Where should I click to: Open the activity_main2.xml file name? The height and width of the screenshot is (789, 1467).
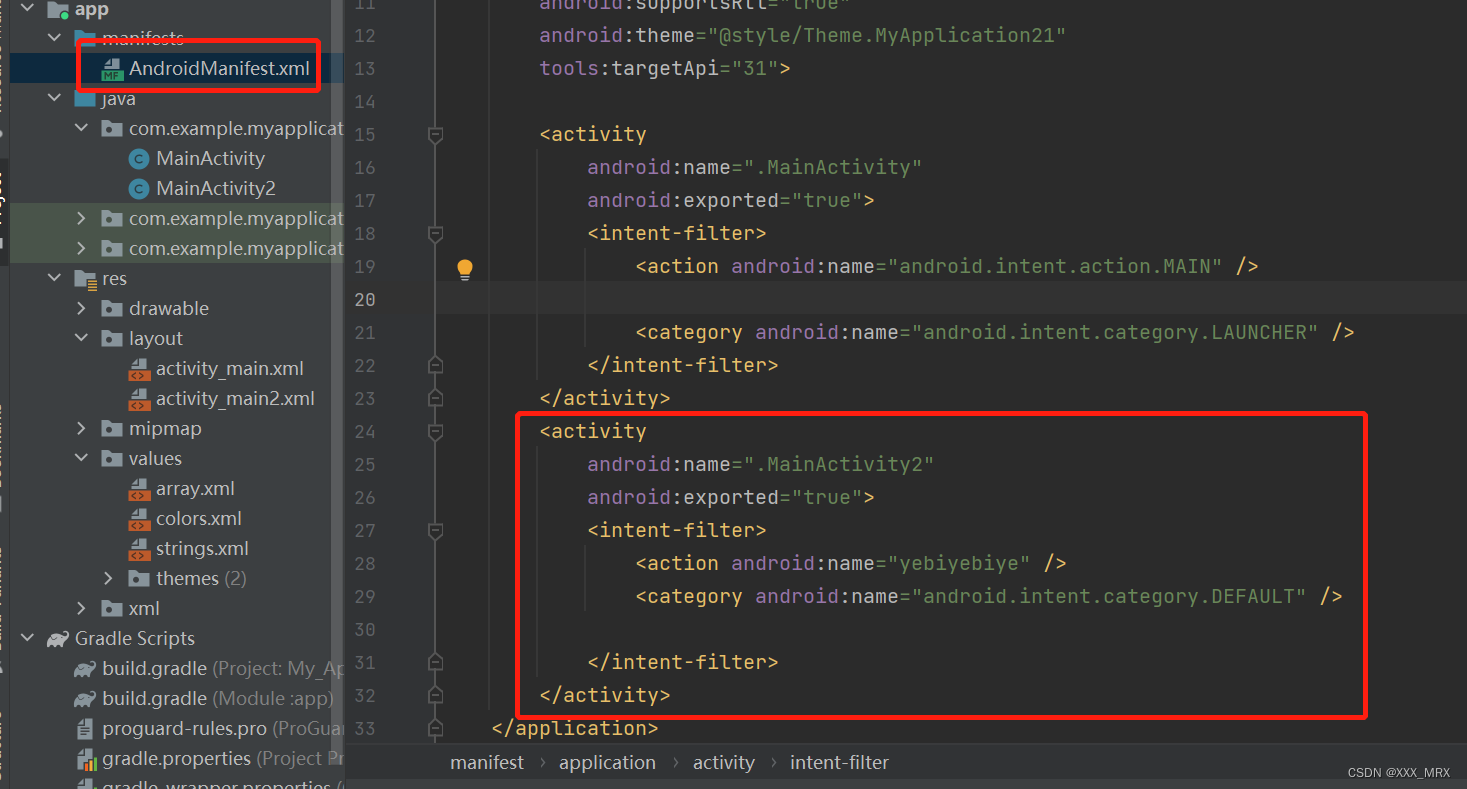coord(235,399)
